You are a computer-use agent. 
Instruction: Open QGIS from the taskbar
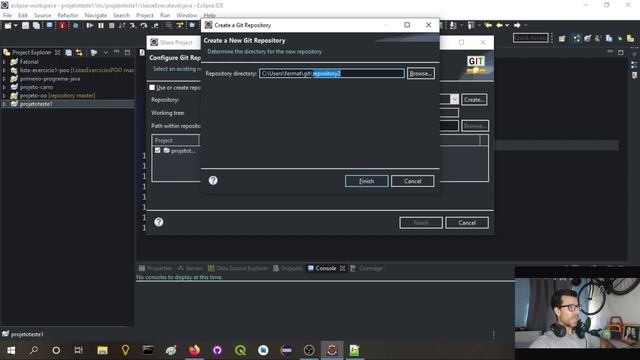click(x=240, y=350)
